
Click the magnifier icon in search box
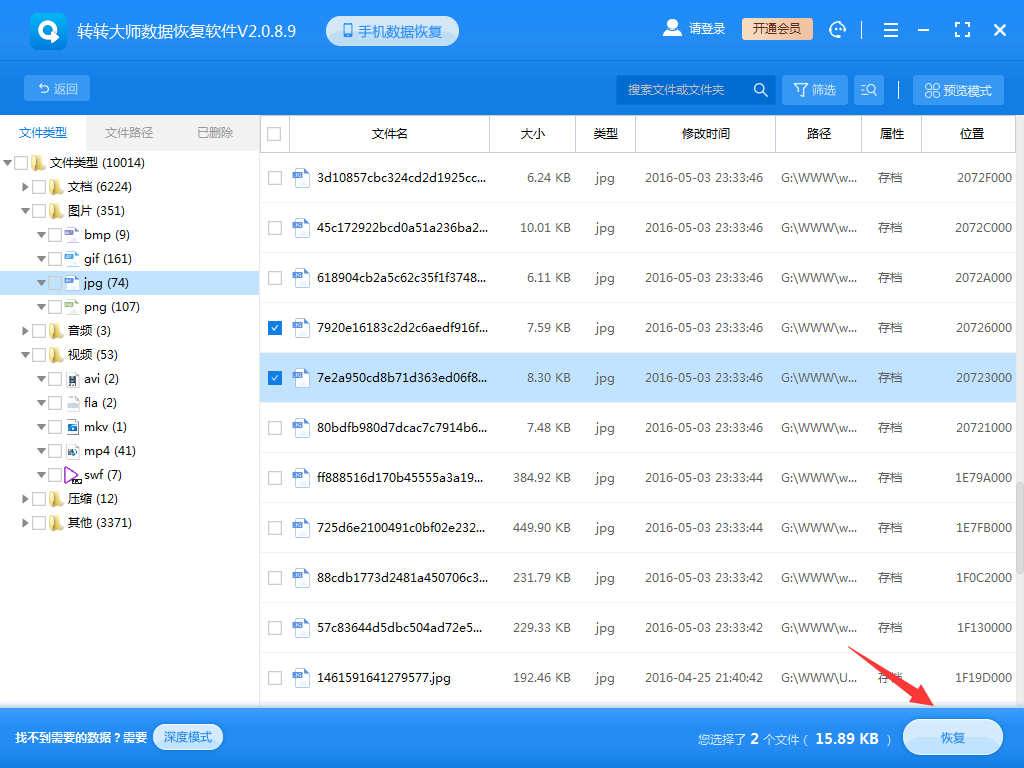point(760,89)
